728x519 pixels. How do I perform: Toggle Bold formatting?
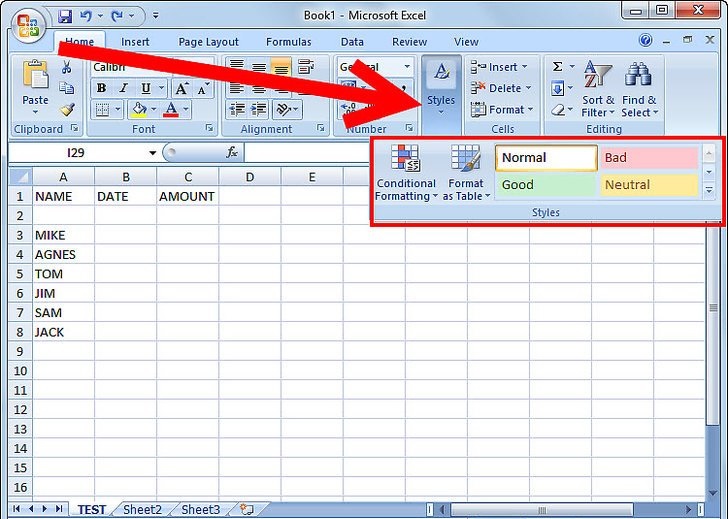pos(101,88)
